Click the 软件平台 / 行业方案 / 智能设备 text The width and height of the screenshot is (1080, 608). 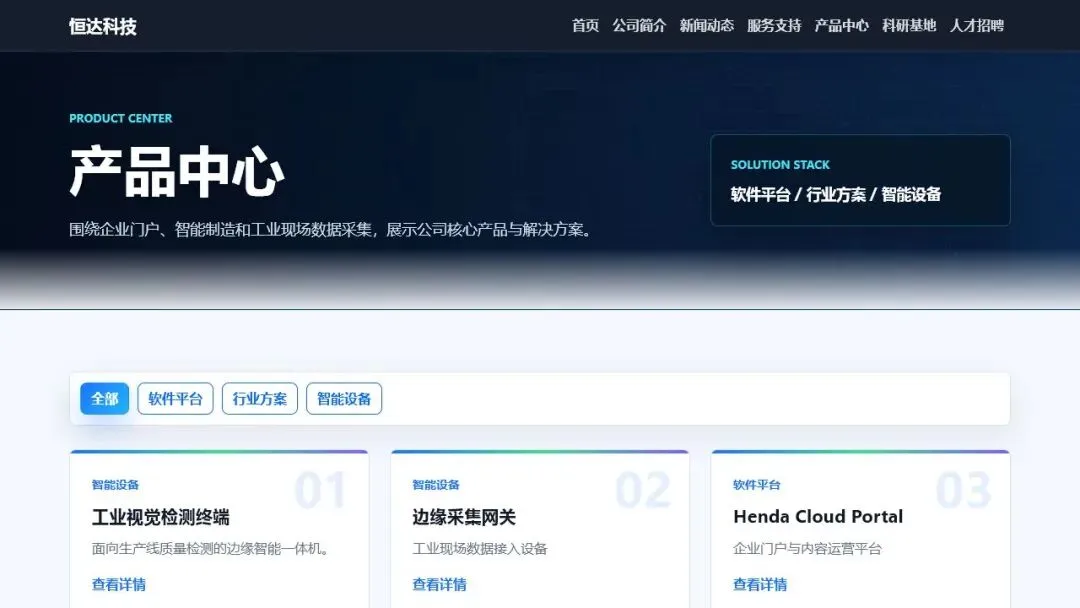[835, 195]
